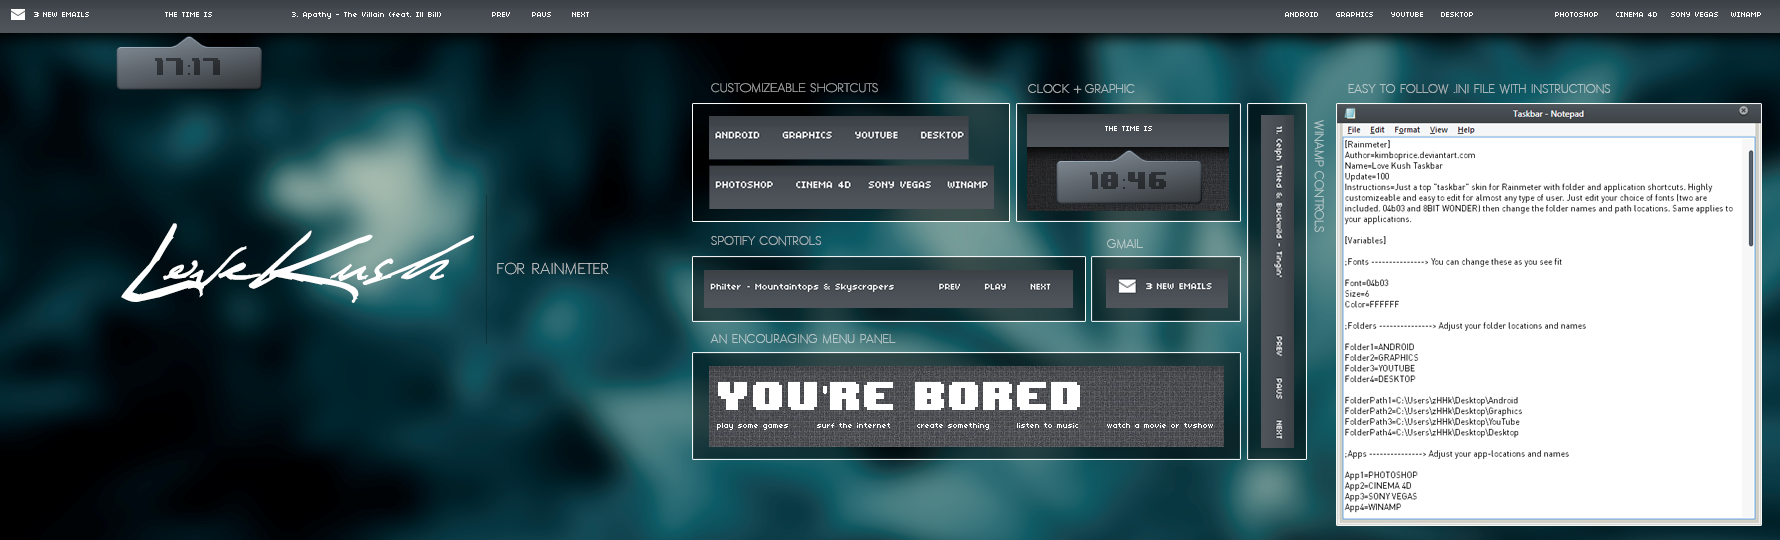Select ANDROID in the Customizeable Shortcuts panel
The image size is (1780, 540).
click(x=737, y=135)
